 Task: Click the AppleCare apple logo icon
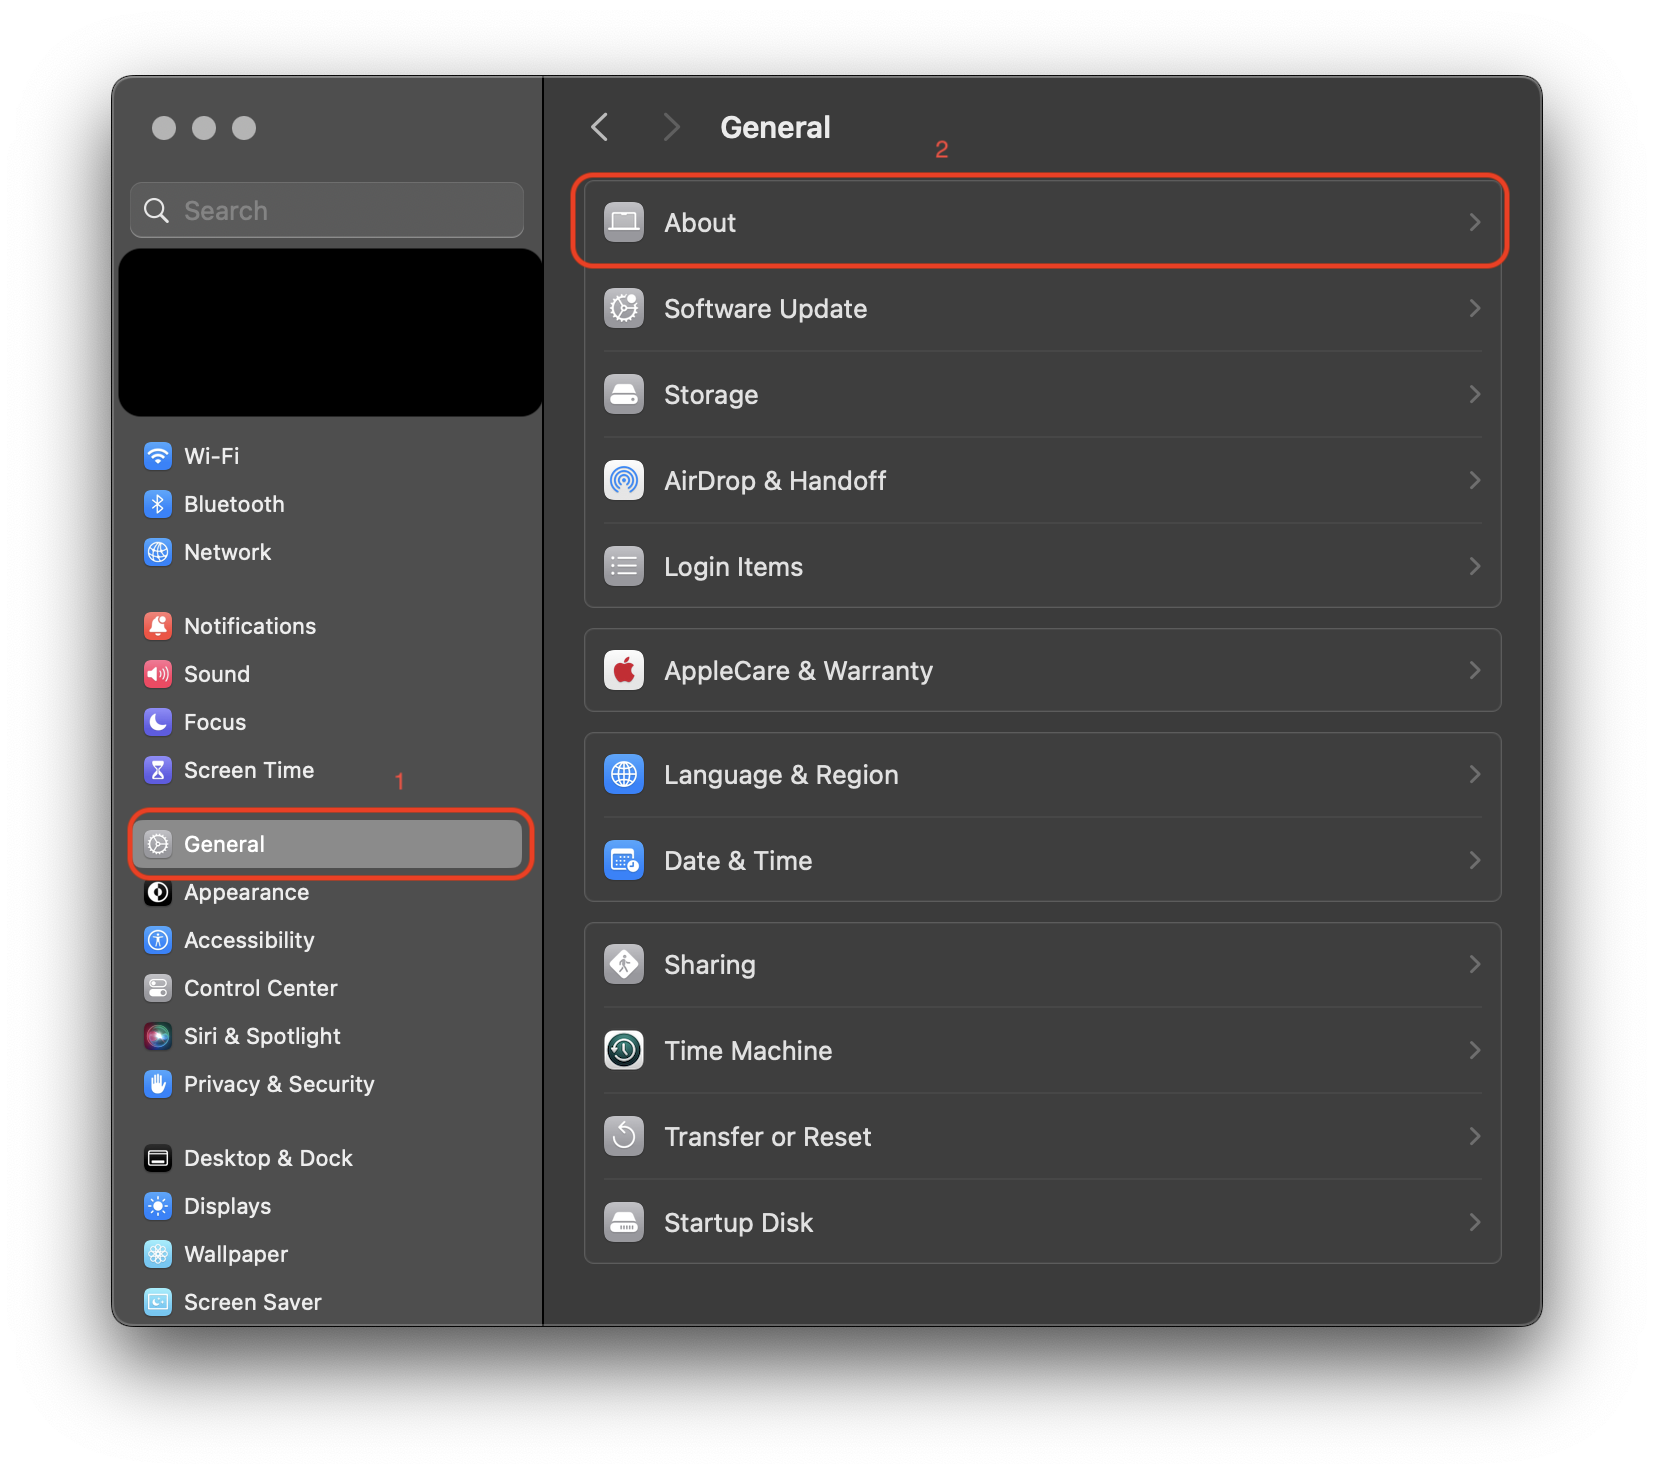[624, 670]
